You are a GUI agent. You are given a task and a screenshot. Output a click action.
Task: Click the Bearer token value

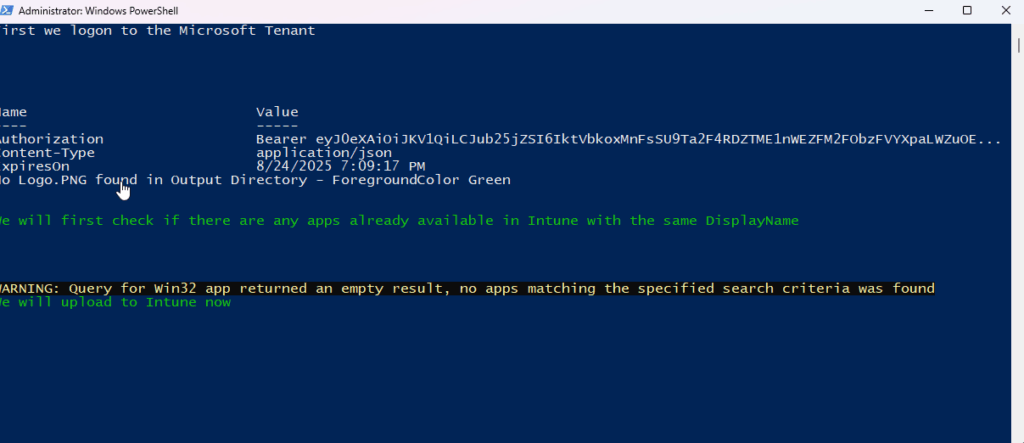(x=627, y=139)
